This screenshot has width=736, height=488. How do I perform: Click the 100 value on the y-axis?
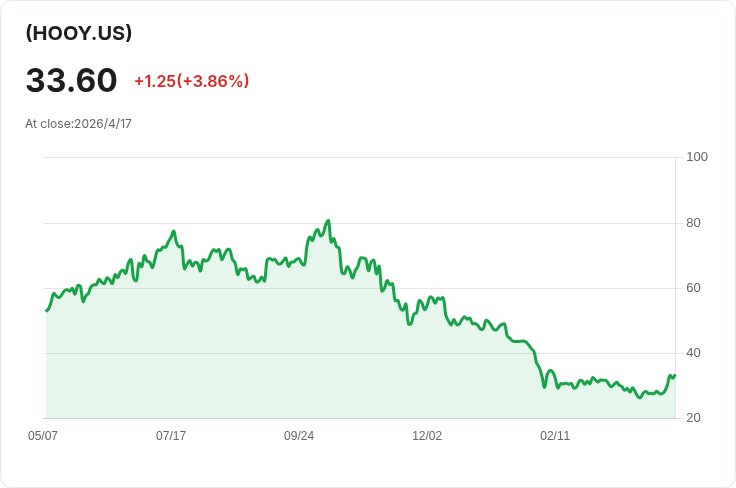click(x=697, y=157)
